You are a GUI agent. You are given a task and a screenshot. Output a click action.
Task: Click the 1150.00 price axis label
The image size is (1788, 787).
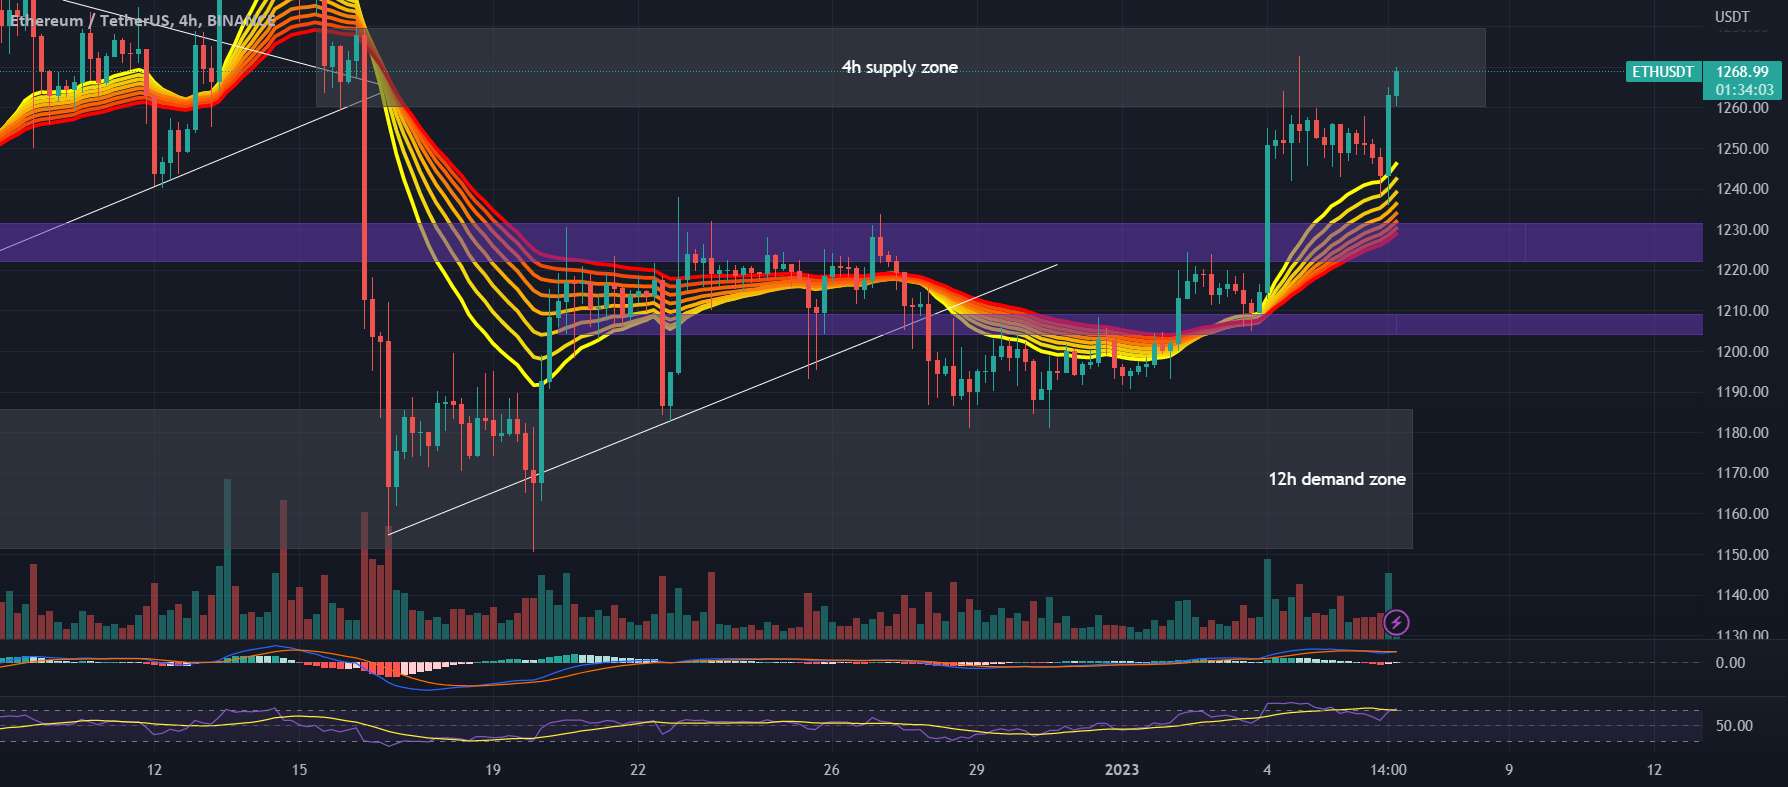1742,555
